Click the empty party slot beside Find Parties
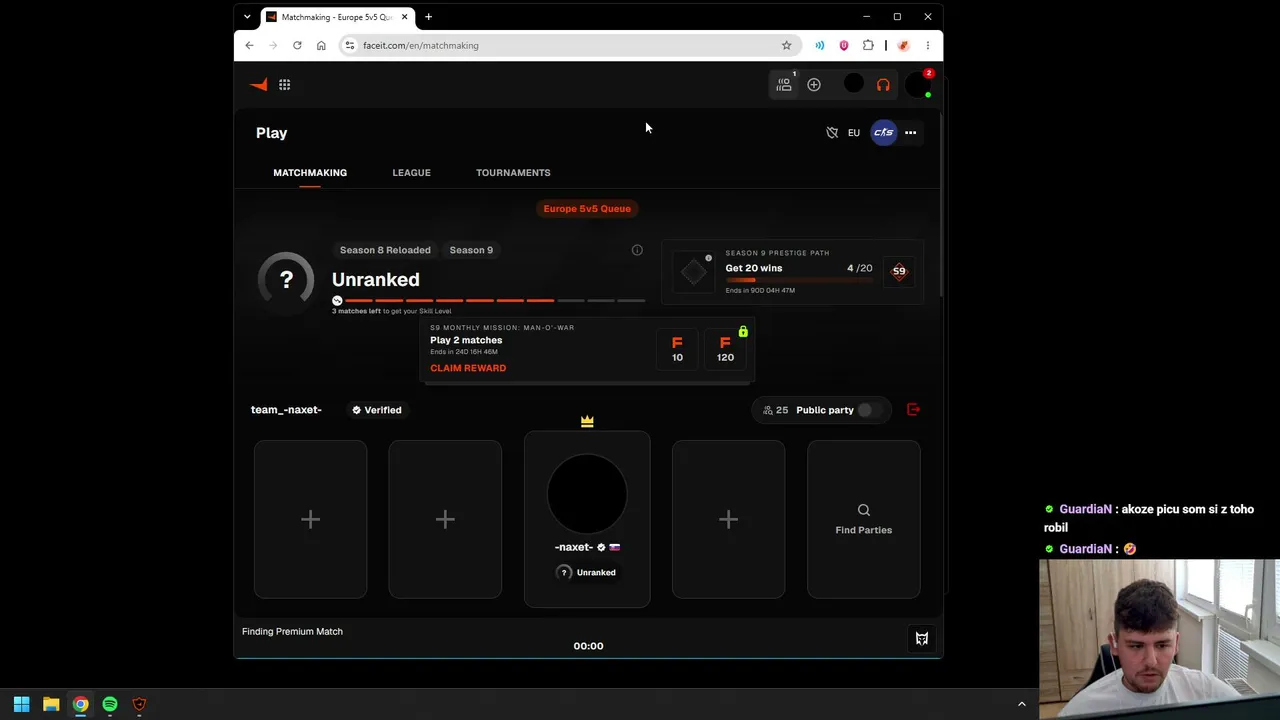Viewport: 1280px width, 720px height. 728,519
